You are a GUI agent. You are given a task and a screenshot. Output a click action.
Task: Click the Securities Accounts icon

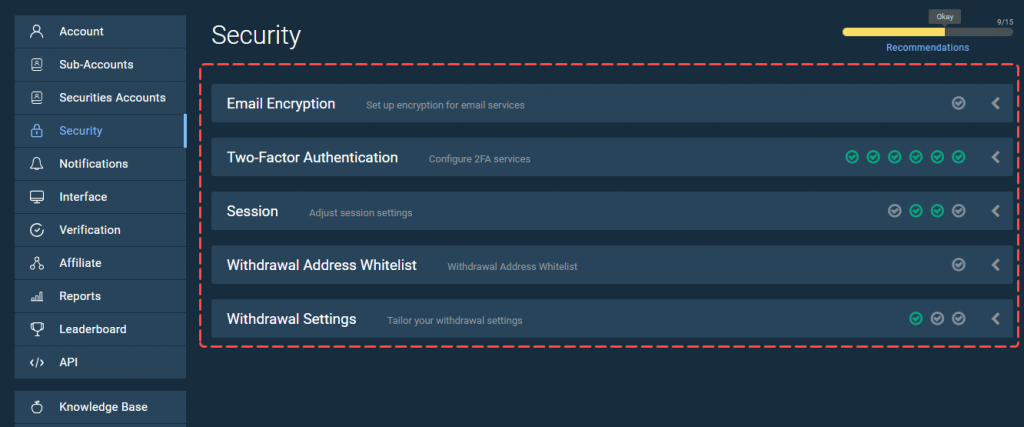click(x=37, y=97)
